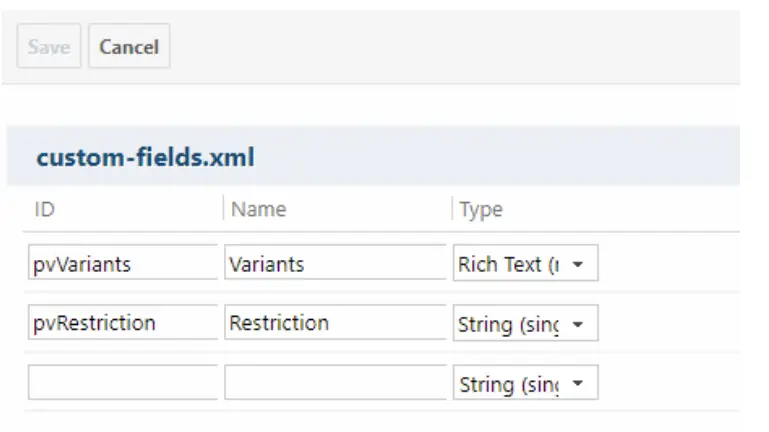Click the arrow on Restriction type selector

(578, 324)
